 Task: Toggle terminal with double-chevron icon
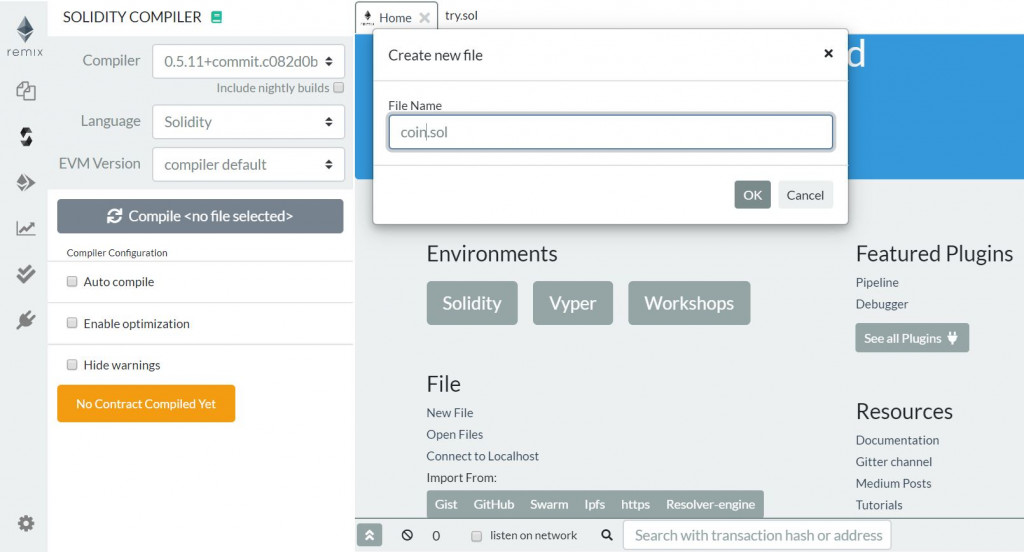coord(369,535)
